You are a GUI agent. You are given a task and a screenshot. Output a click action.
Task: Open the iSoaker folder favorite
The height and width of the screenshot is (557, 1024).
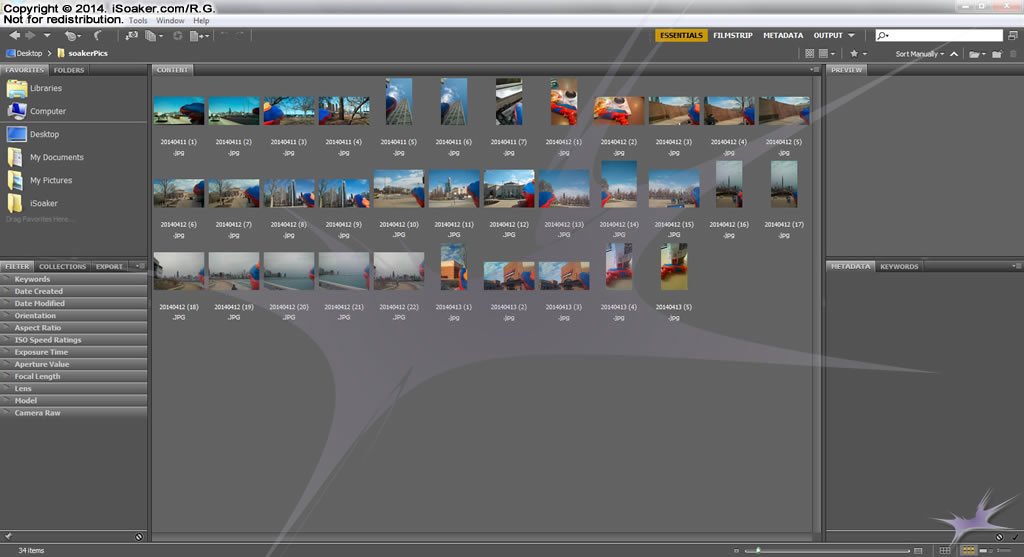point(33,203)
